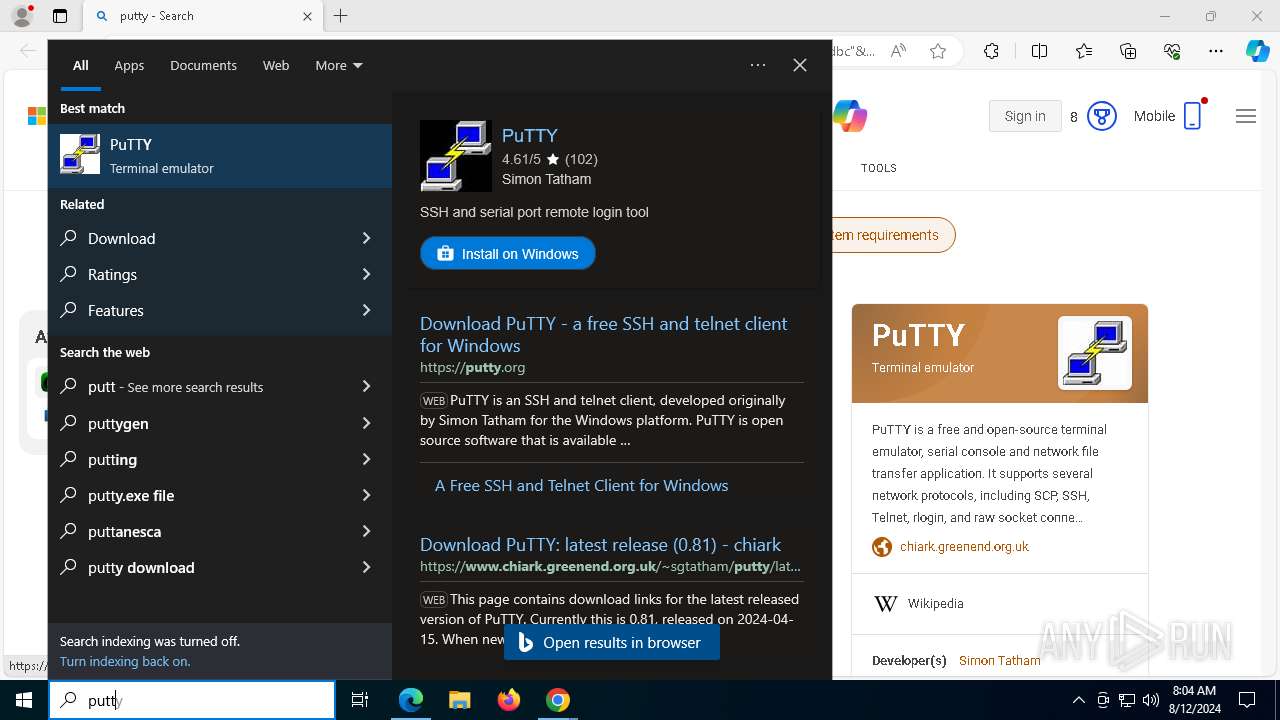
Task: Open Edge Settings and more menu
Action: [1216, 51]
